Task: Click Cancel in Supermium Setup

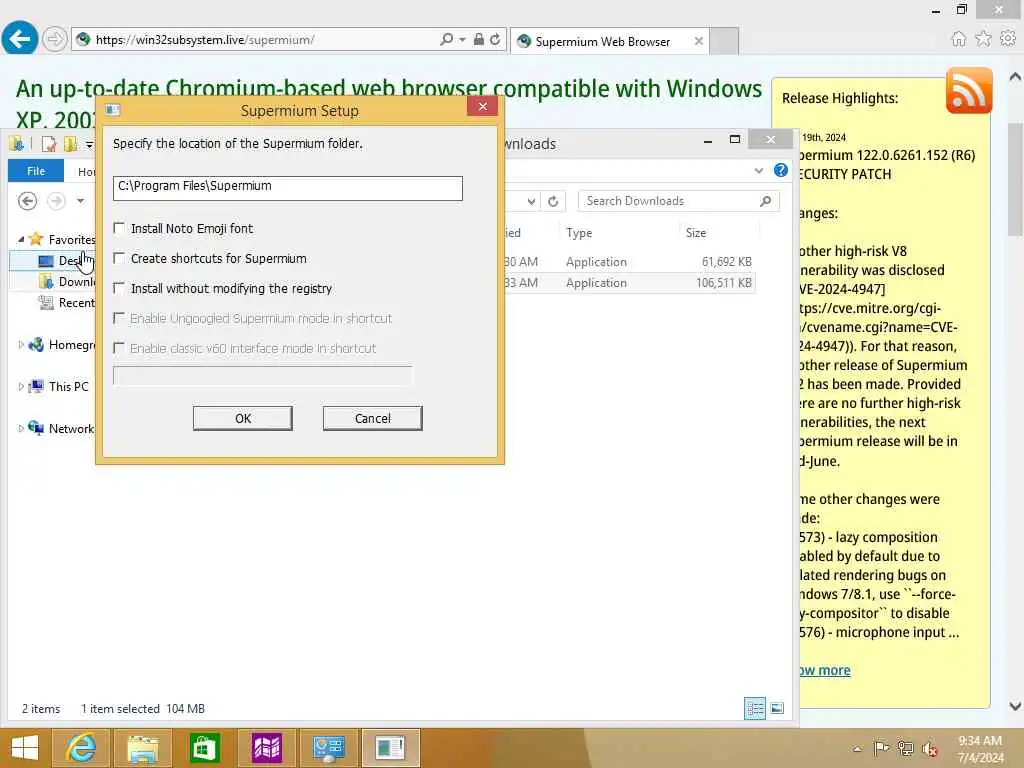Action: point(372,418)
